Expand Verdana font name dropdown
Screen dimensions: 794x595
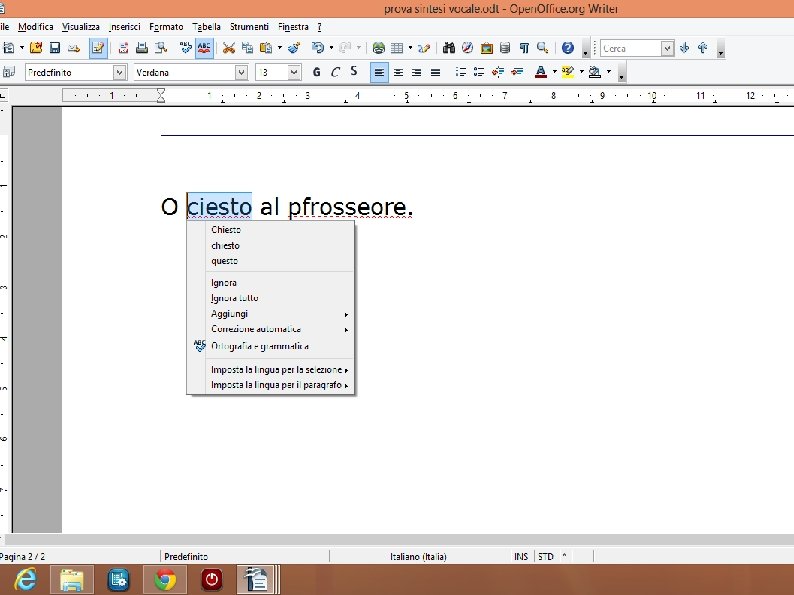coord(242,72)
